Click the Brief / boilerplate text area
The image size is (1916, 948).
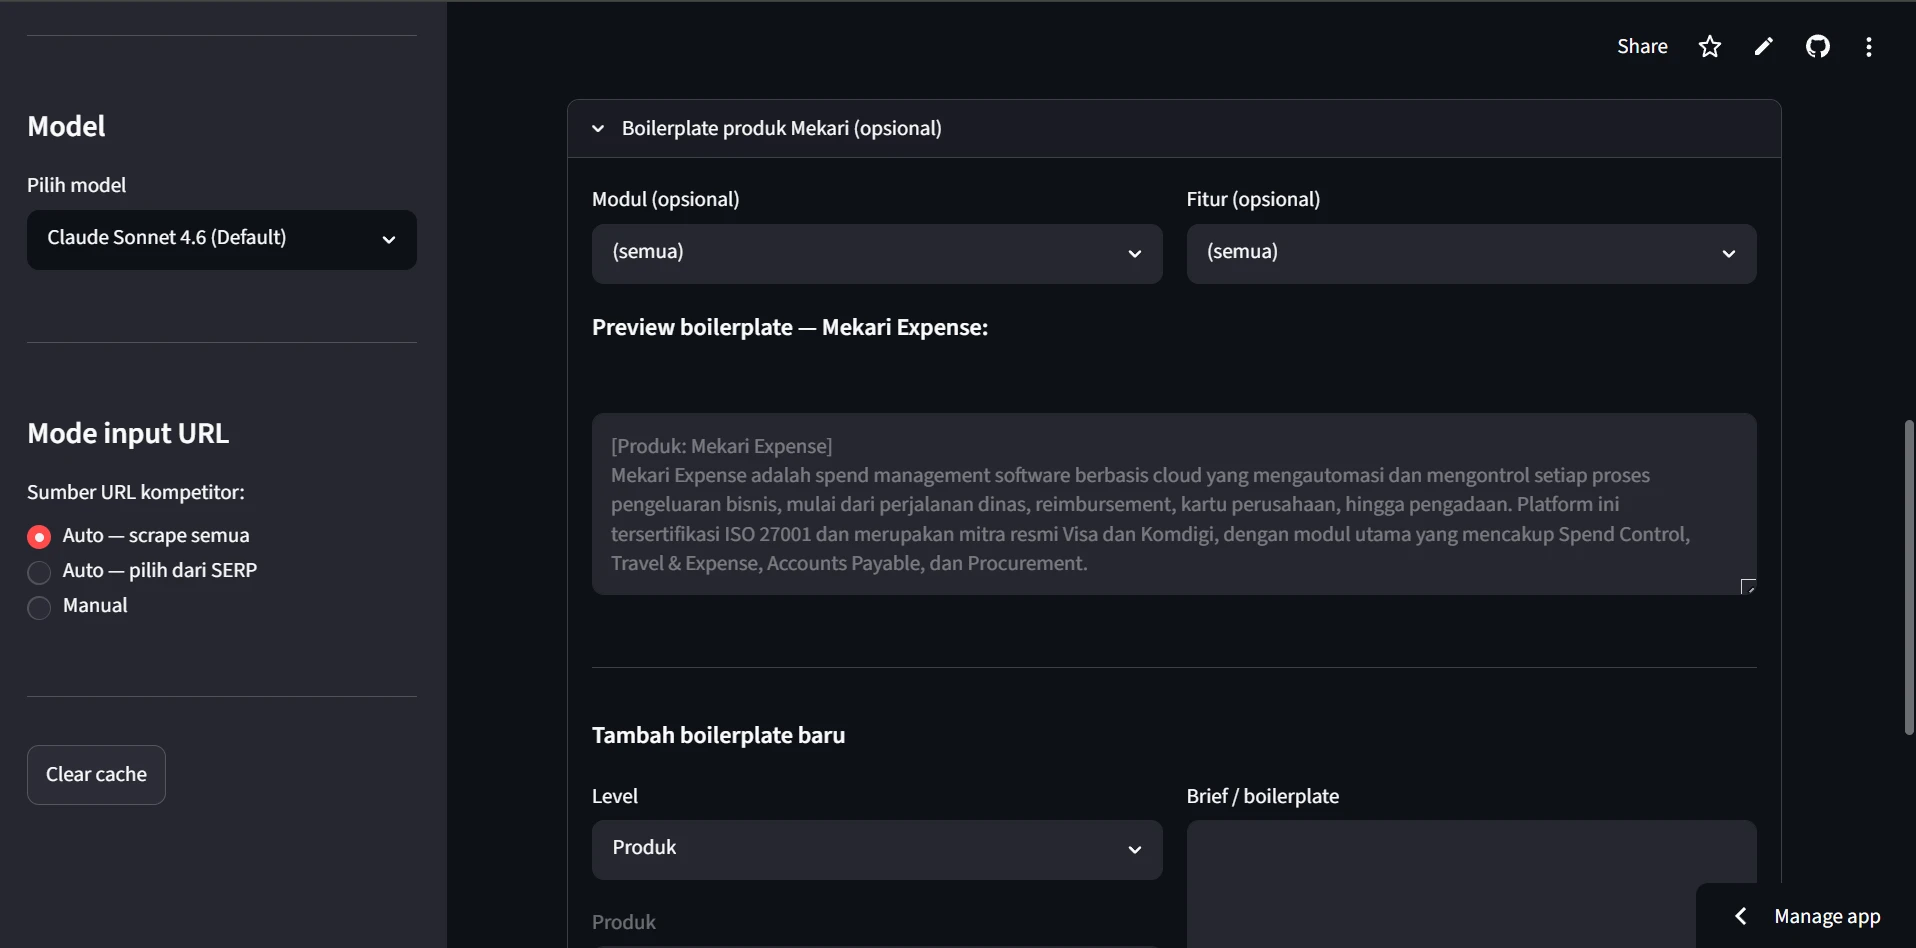[x=1471, y=884]
